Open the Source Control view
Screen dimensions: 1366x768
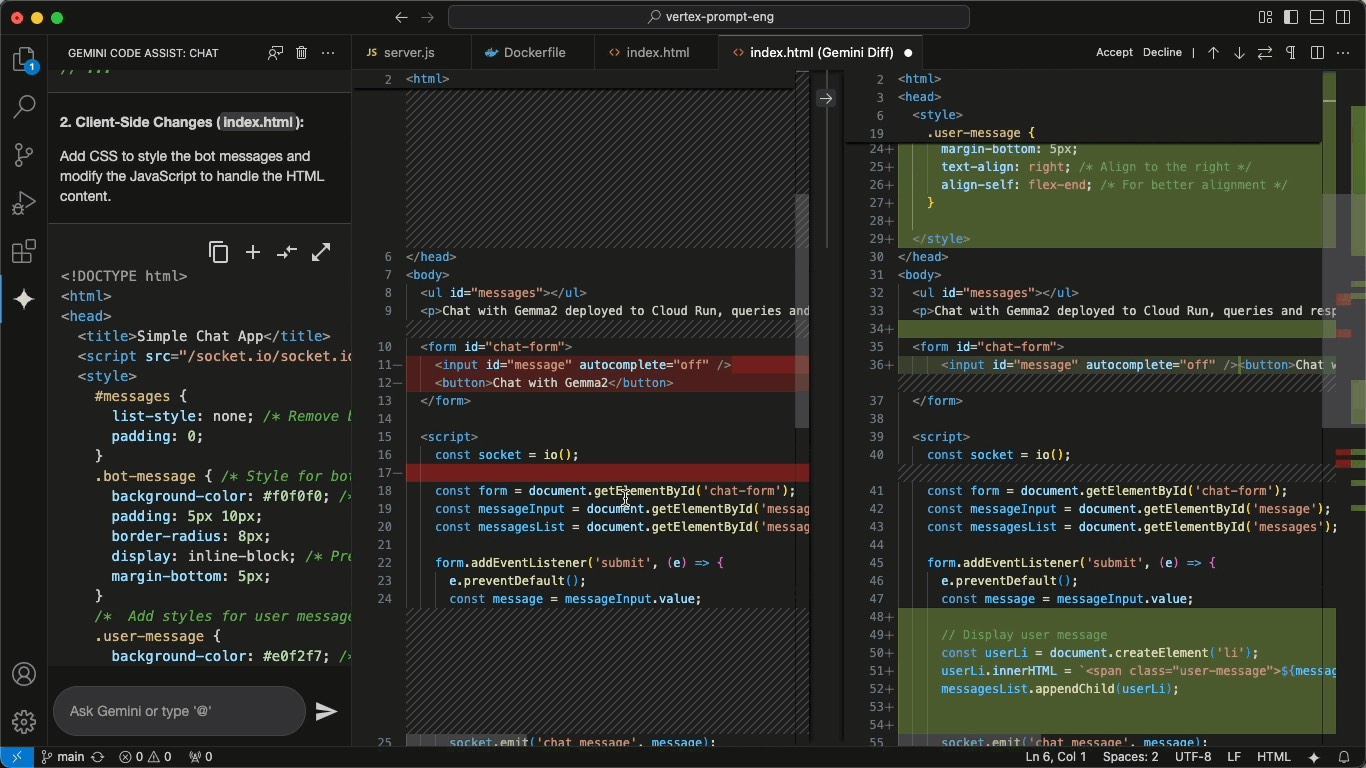click(24, 155)
